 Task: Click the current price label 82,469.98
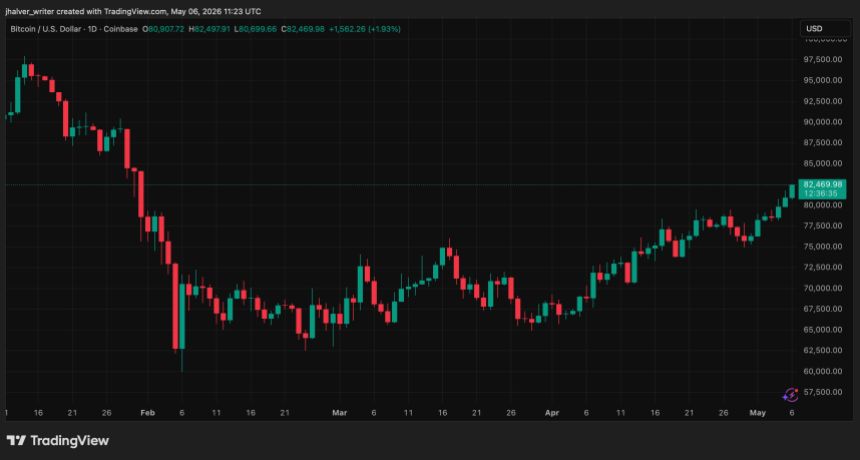[x=821, y=185]
